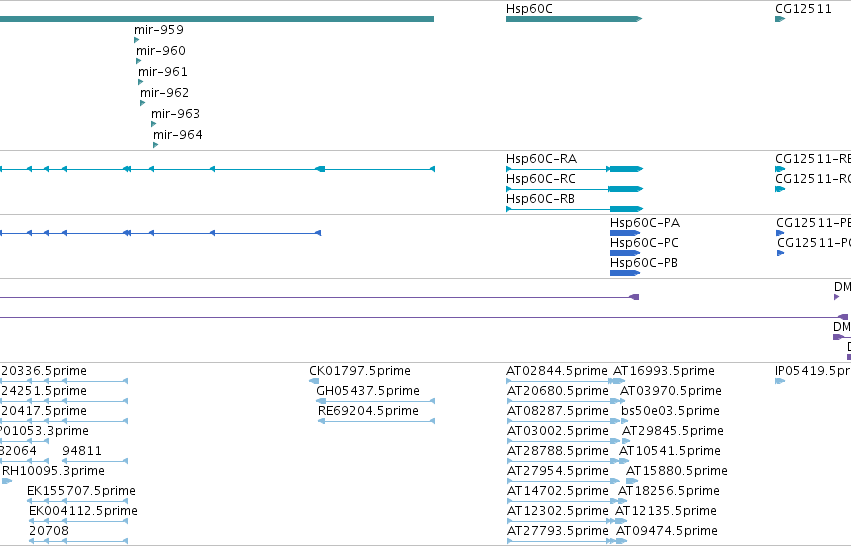This screenshot has width=851, height=546.
Task: Highlight the AT12302.5prime EST
Action: [561, 522]
